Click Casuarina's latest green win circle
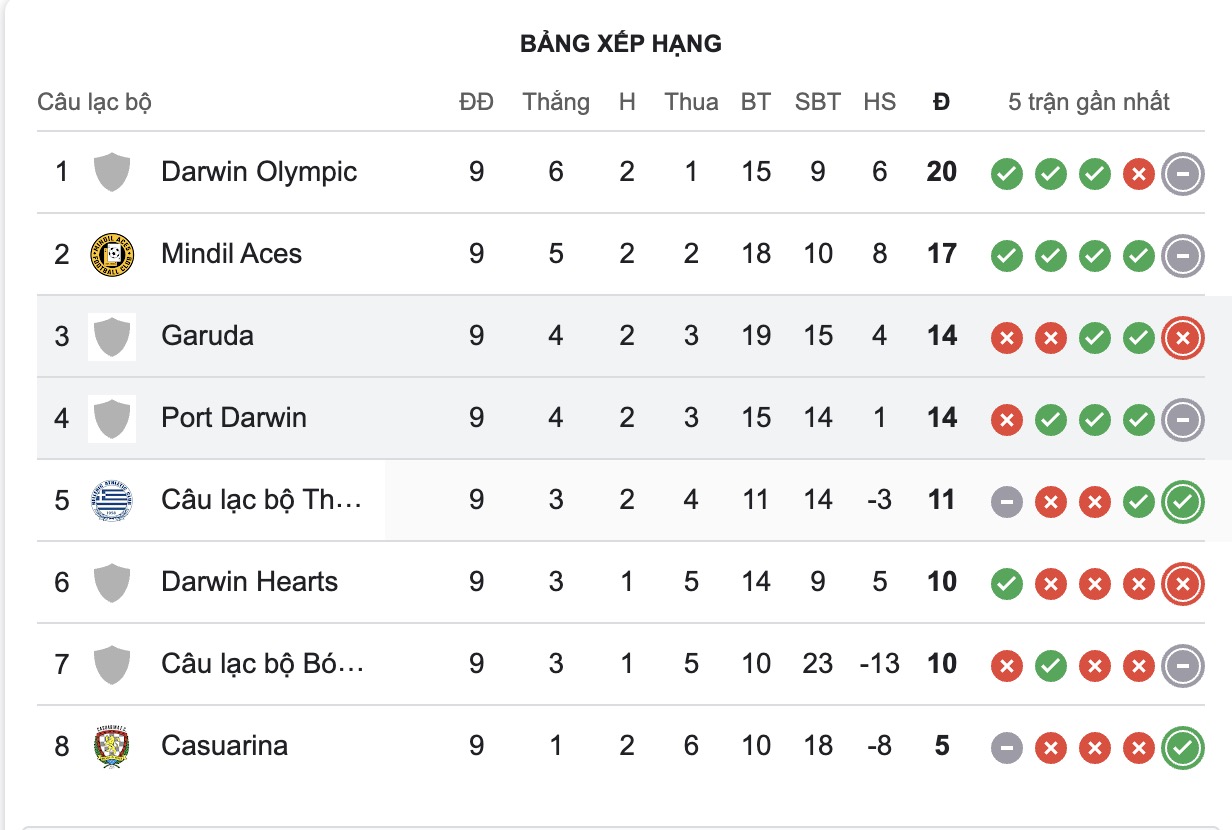This screenshot has width=1232, height=830. click(x=1181, y=746)
